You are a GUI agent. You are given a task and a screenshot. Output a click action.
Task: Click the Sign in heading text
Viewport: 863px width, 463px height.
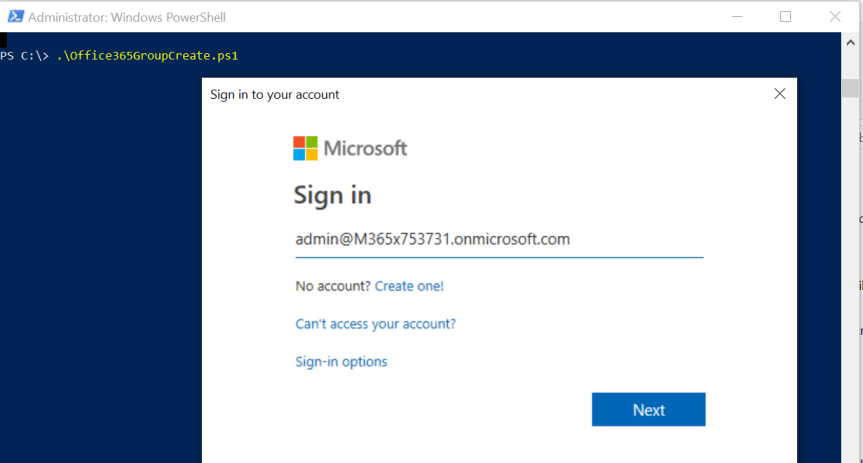point(332,195)
